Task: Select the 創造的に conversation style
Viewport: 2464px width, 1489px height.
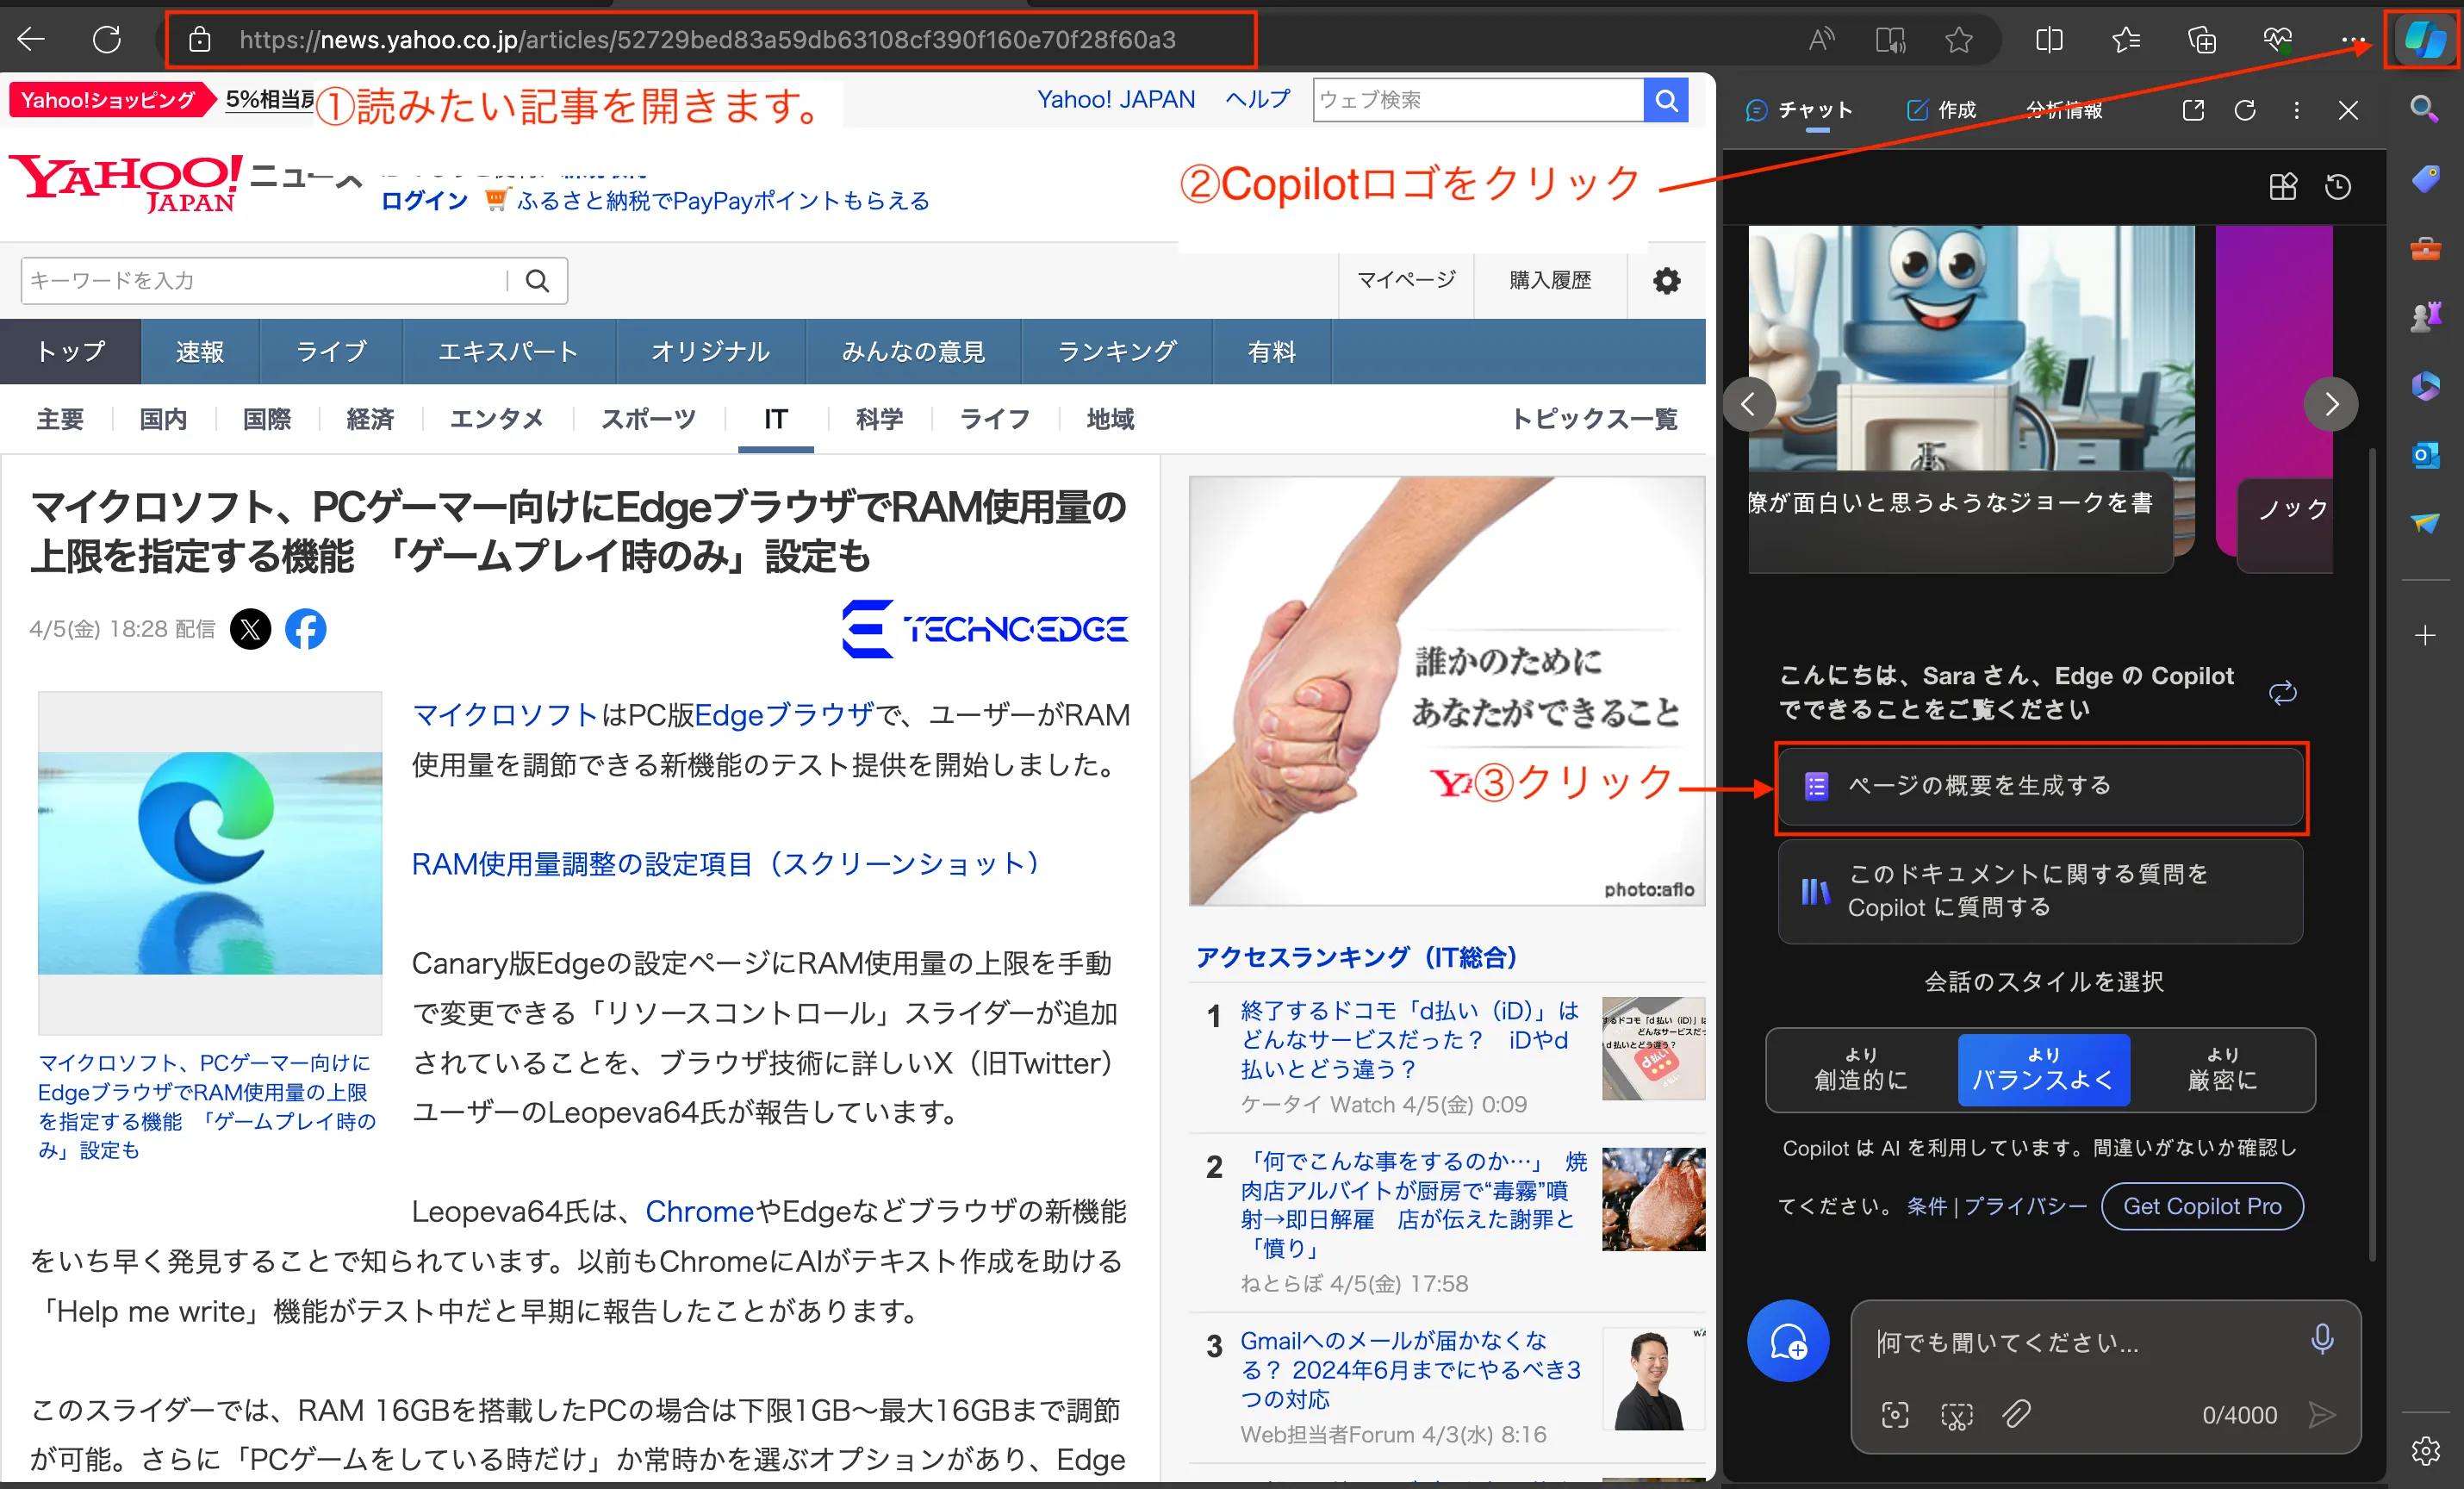Action: click(x=1861, y=1069)
